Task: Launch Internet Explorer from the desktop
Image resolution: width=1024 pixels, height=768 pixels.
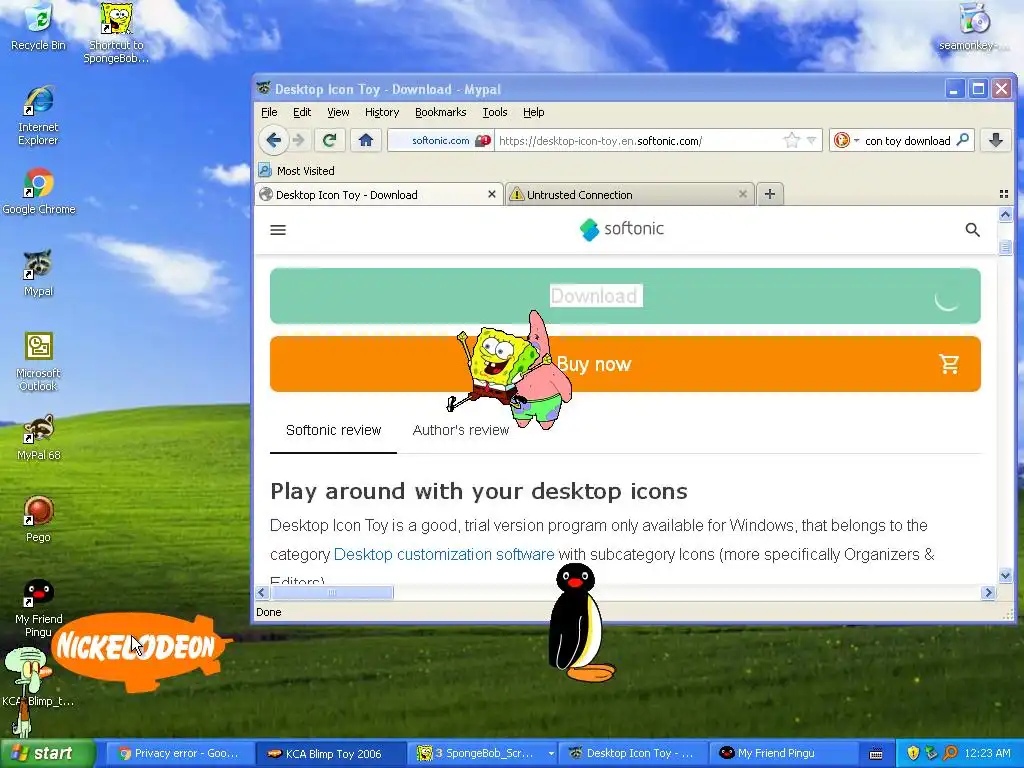Action: [x=39, y=116]
